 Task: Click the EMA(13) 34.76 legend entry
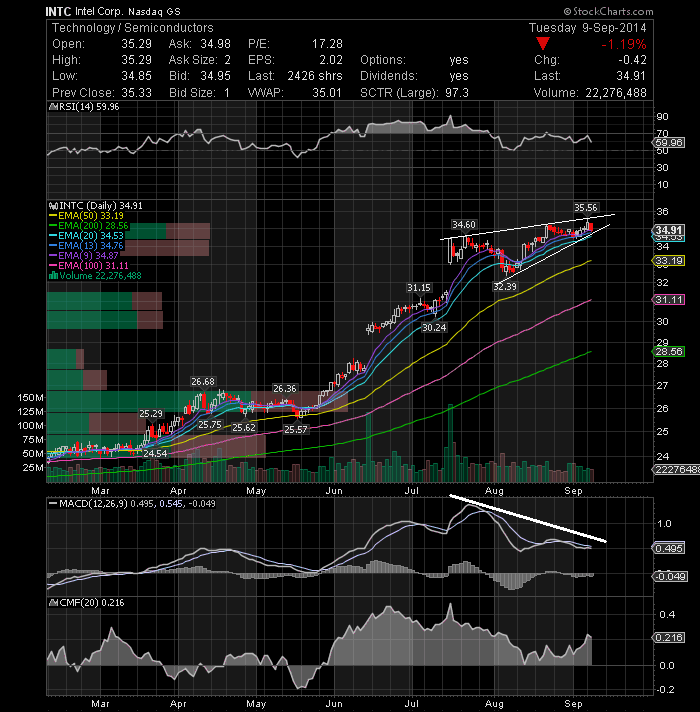86,246
